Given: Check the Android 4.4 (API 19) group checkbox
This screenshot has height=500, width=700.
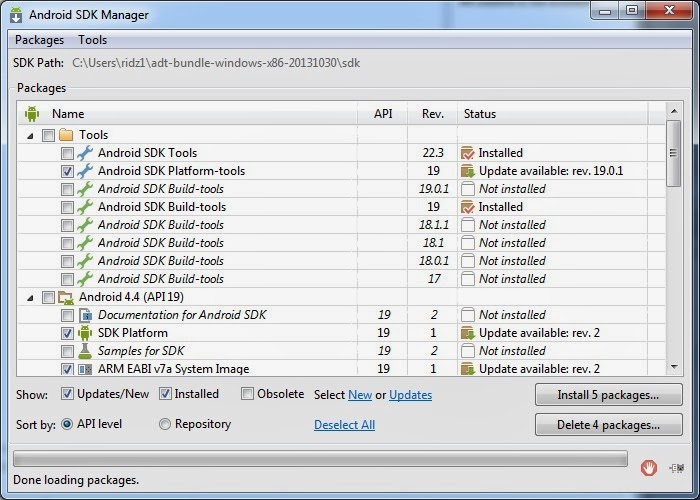Looking at the screenshot, I should point(48,297).
